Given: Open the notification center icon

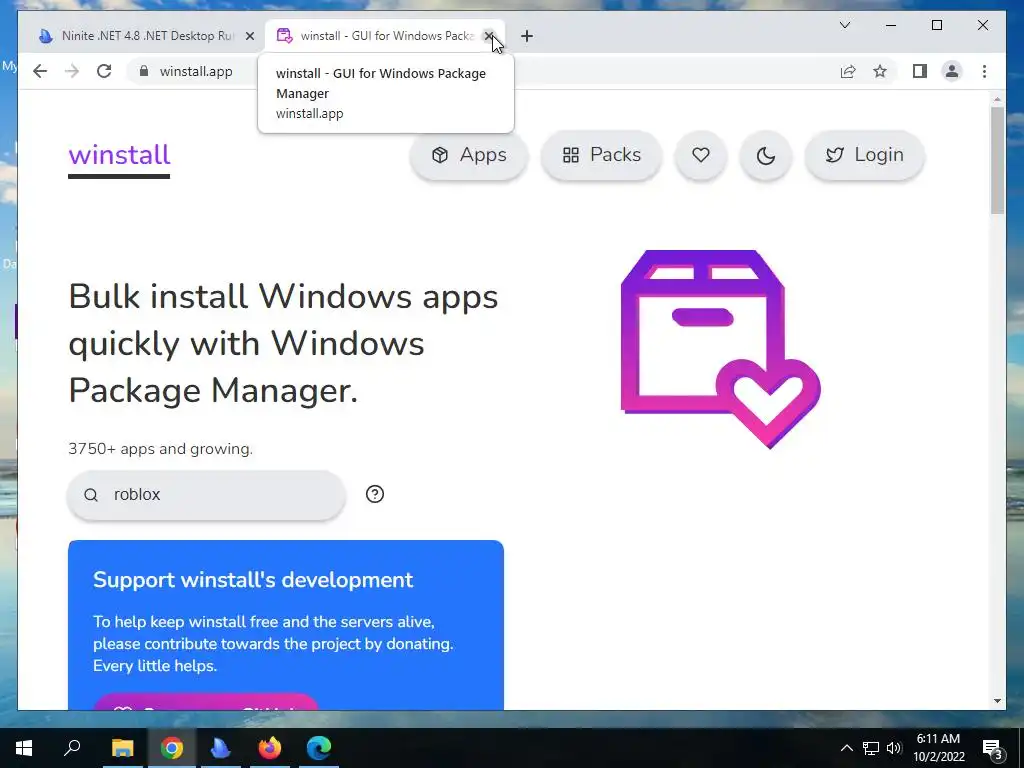Looking at the screenshot, I should click(x=993, y=748).
